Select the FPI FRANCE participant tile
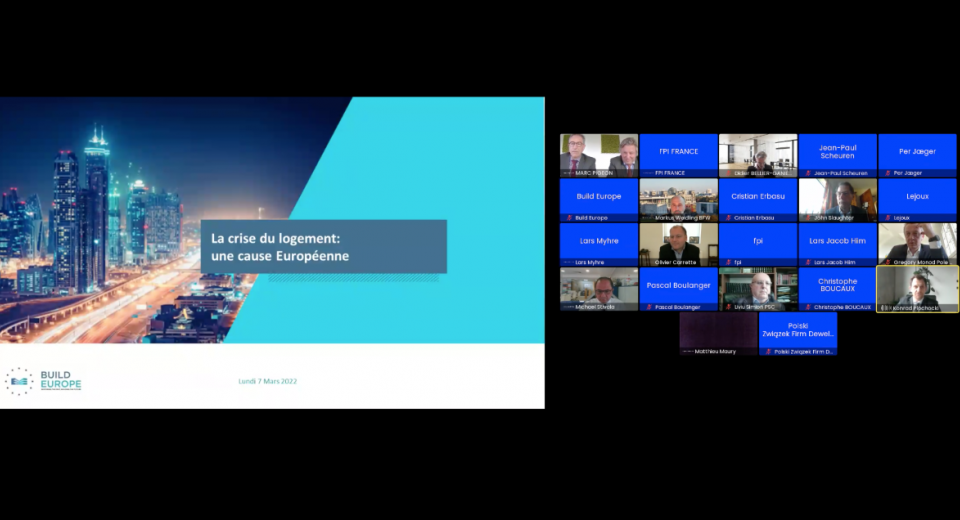 [678, 156]
